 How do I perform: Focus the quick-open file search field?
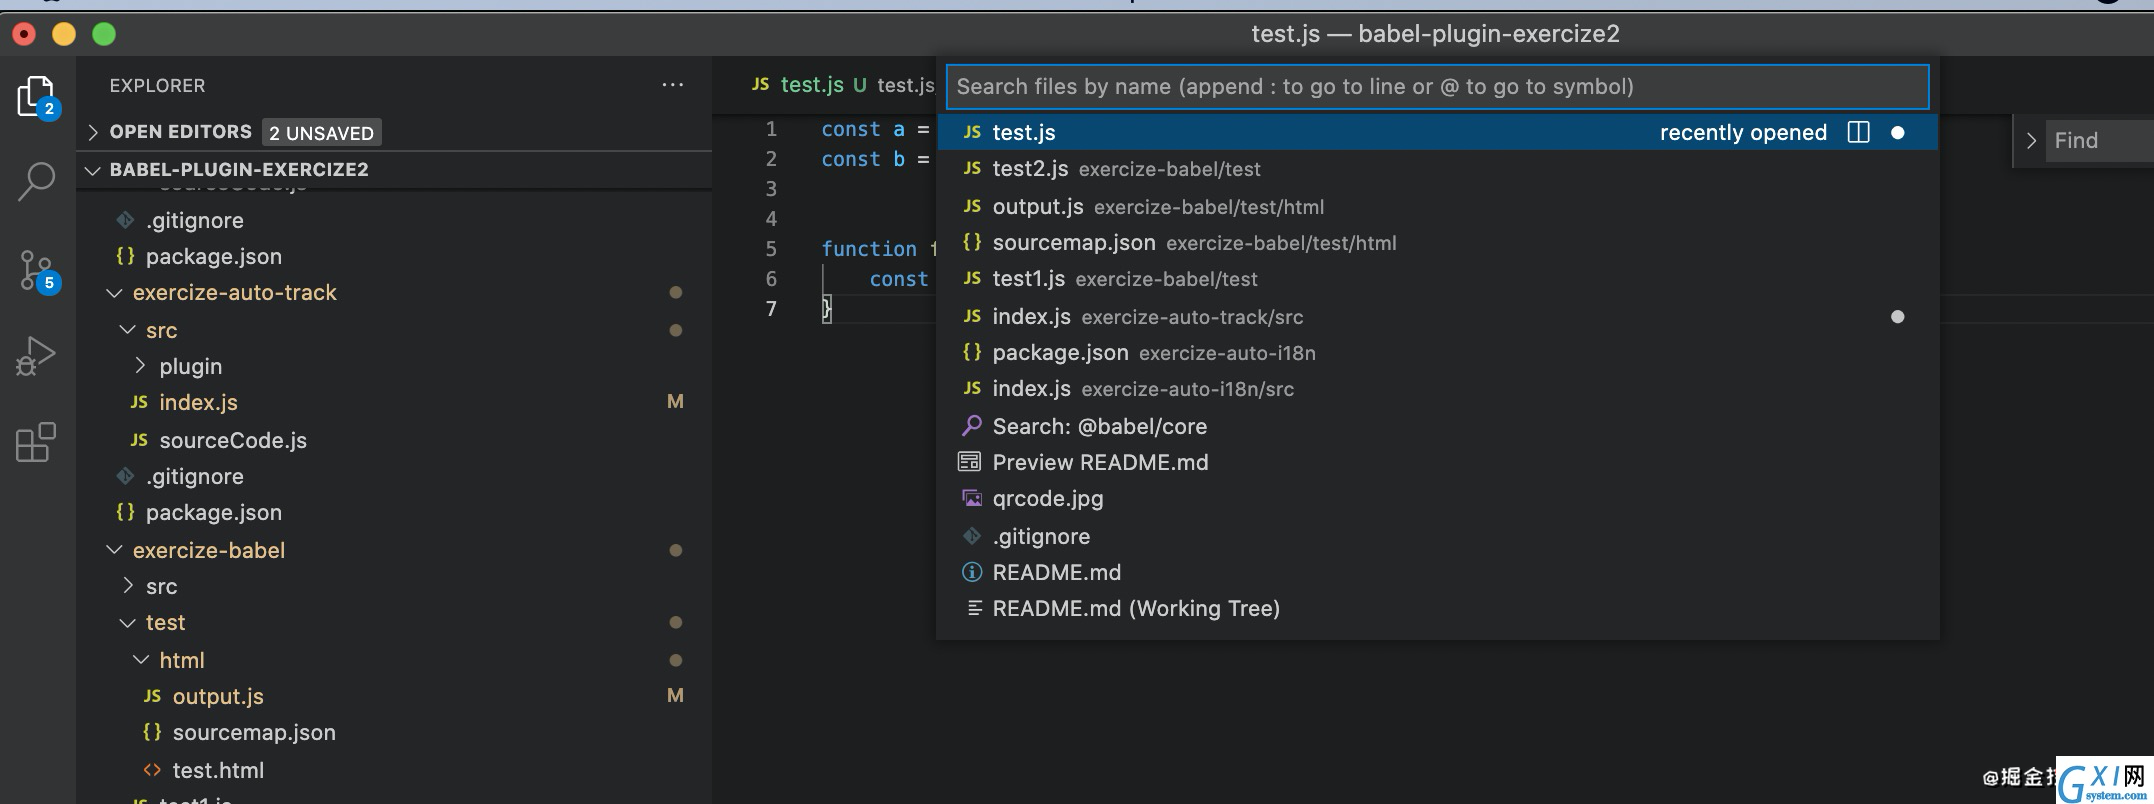(x=1437, y=87)
